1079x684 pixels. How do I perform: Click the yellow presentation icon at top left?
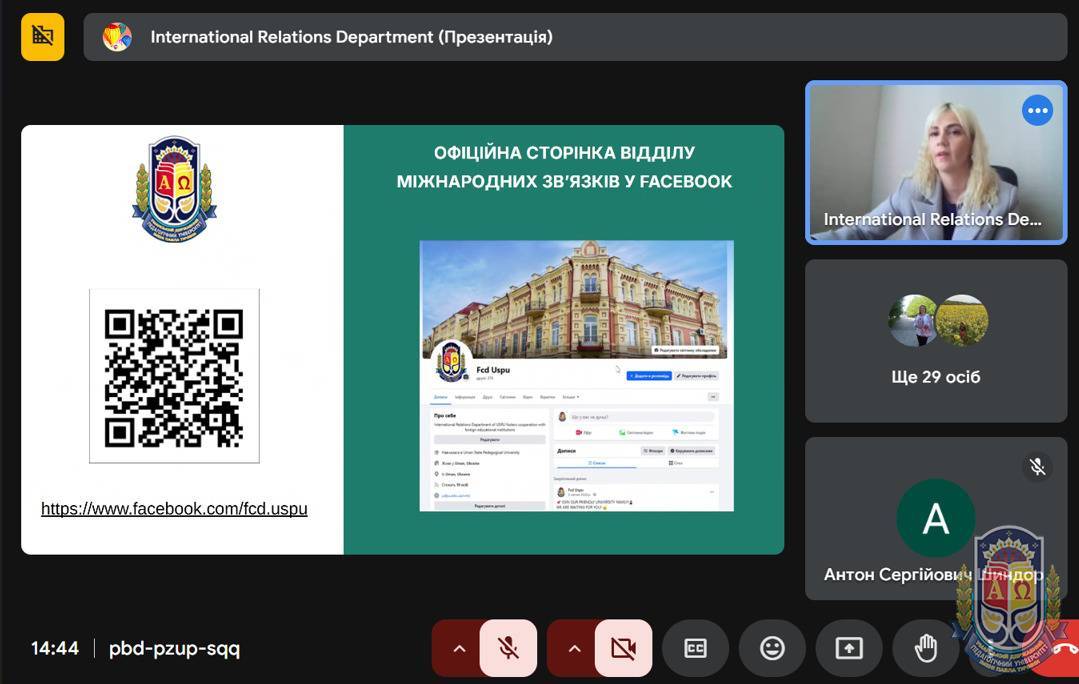pos(43,36)
